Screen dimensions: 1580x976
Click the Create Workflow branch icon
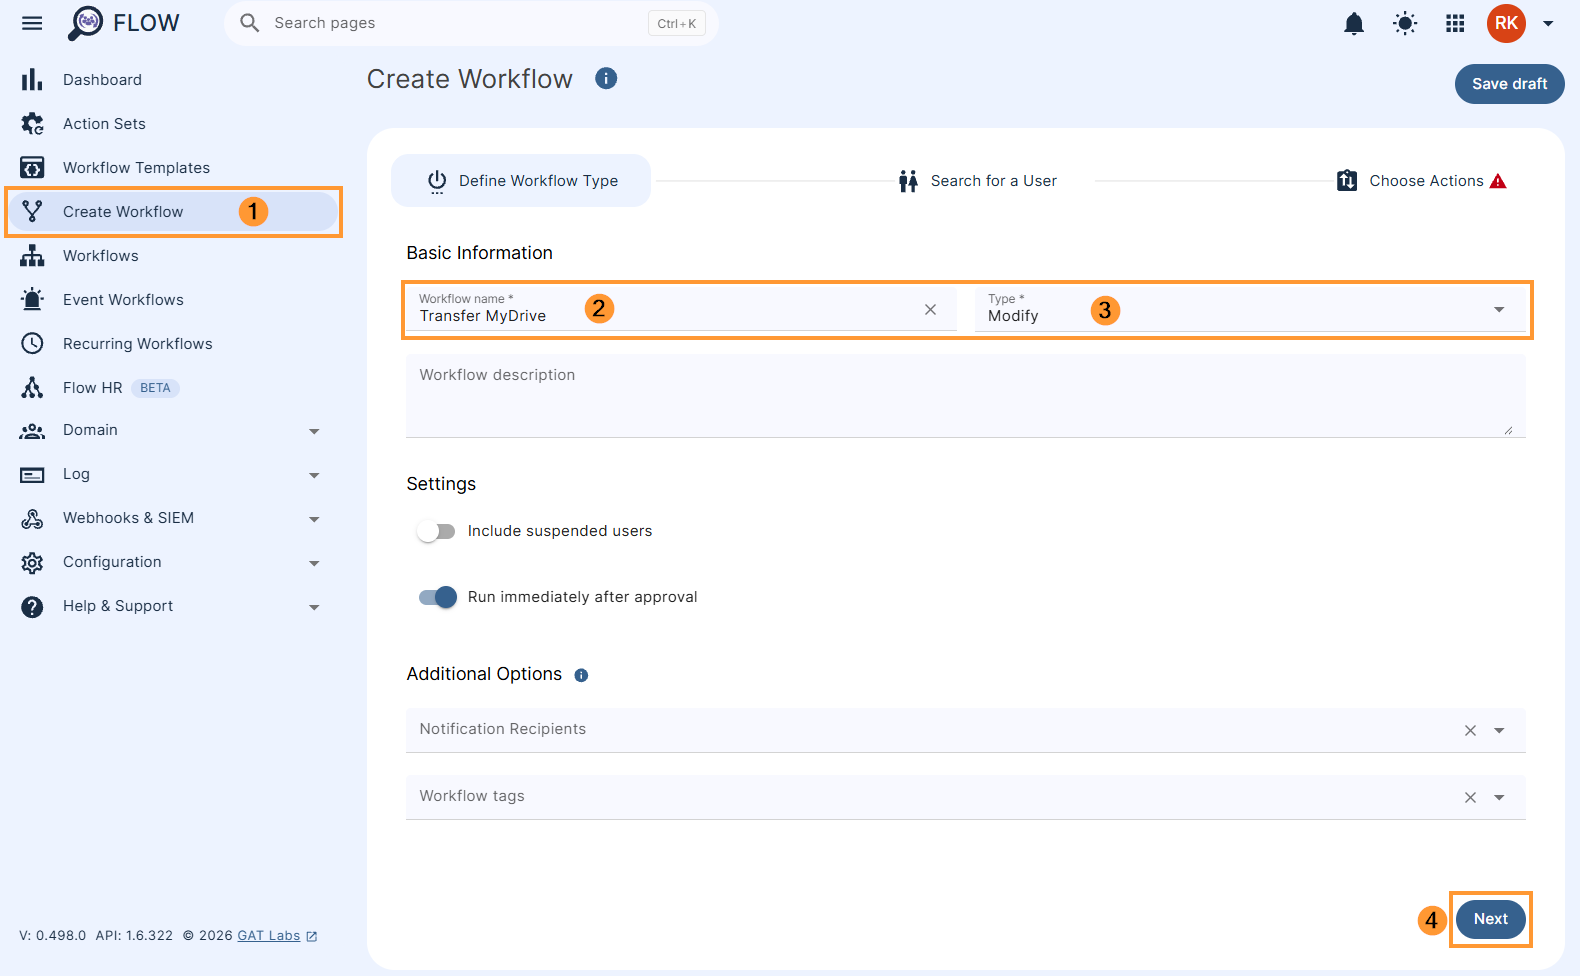tap(32, 212)
